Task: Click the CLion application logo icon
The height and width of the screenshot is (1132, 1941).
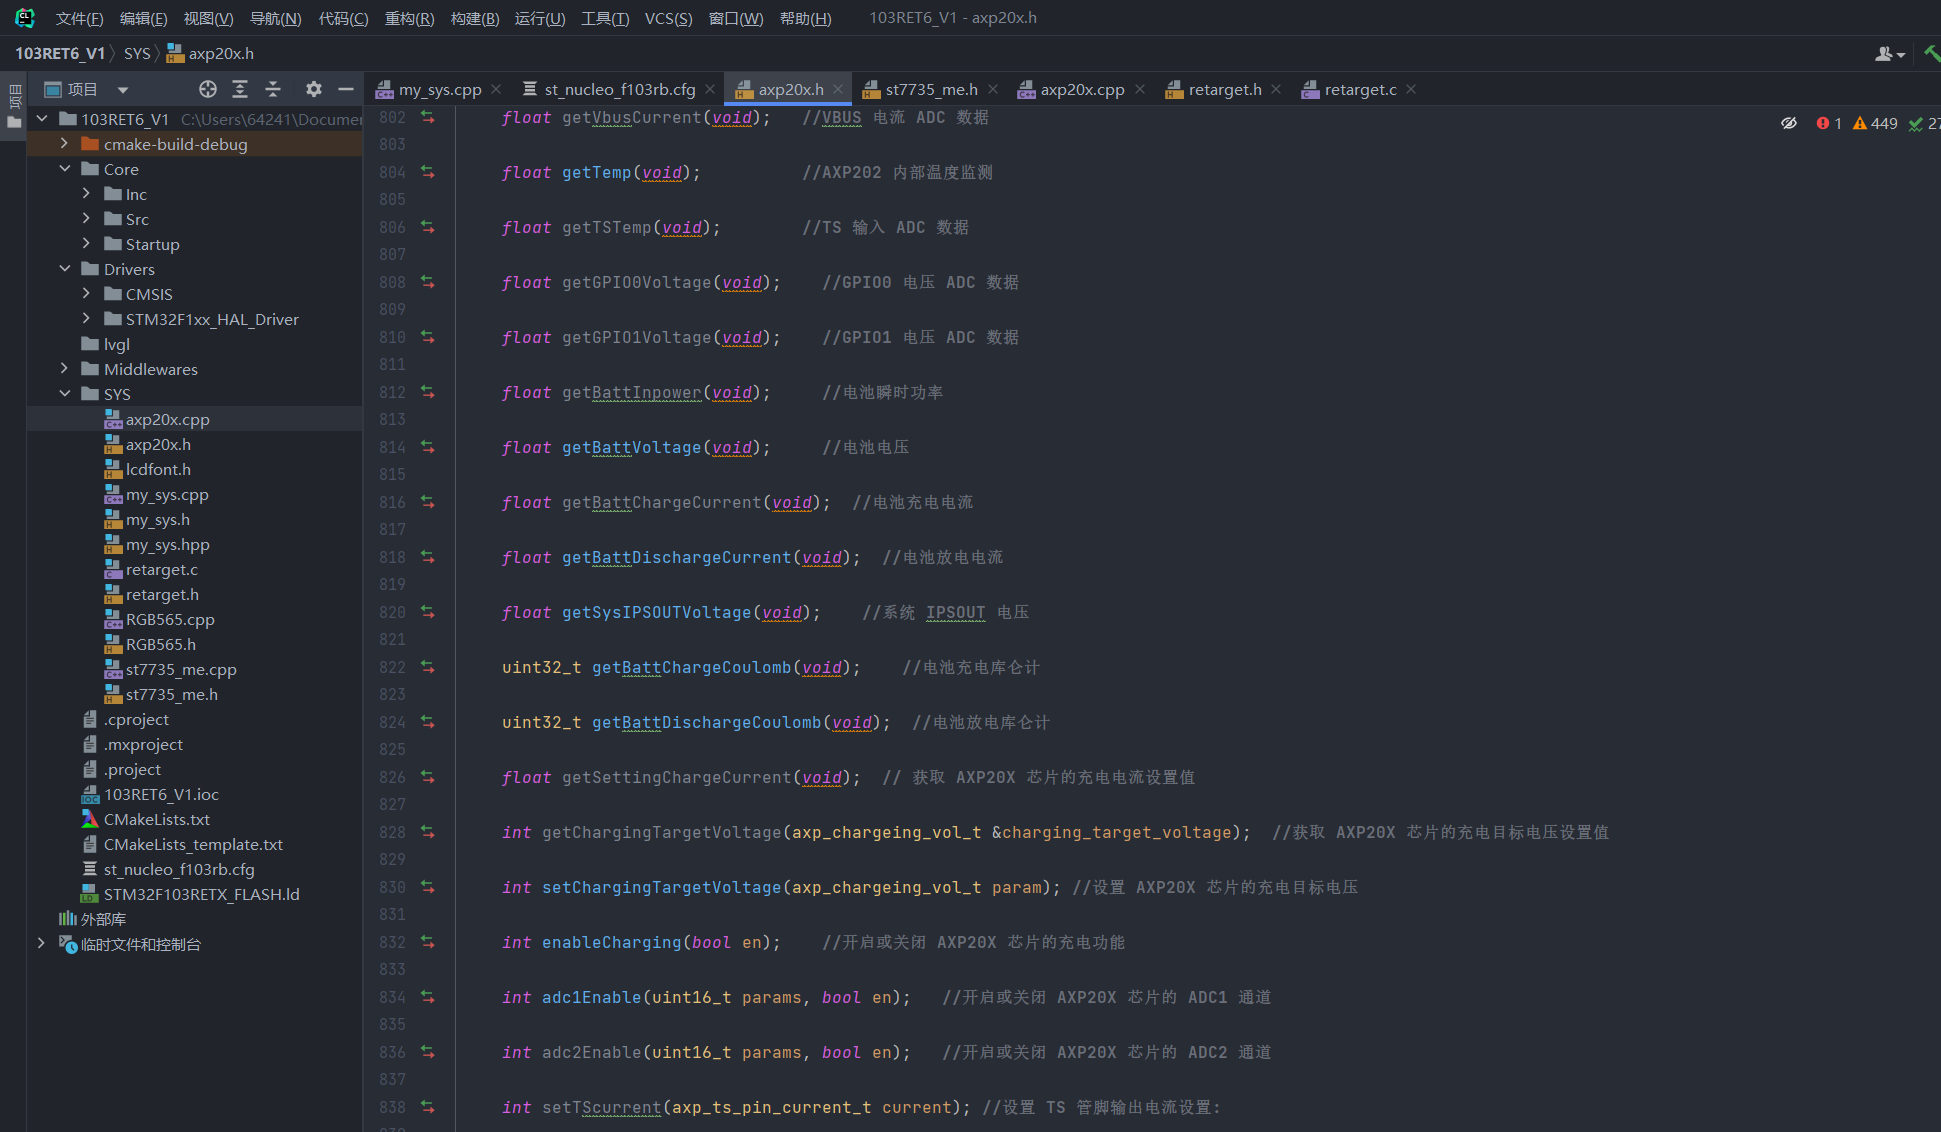Action: (x=24, y=18)
